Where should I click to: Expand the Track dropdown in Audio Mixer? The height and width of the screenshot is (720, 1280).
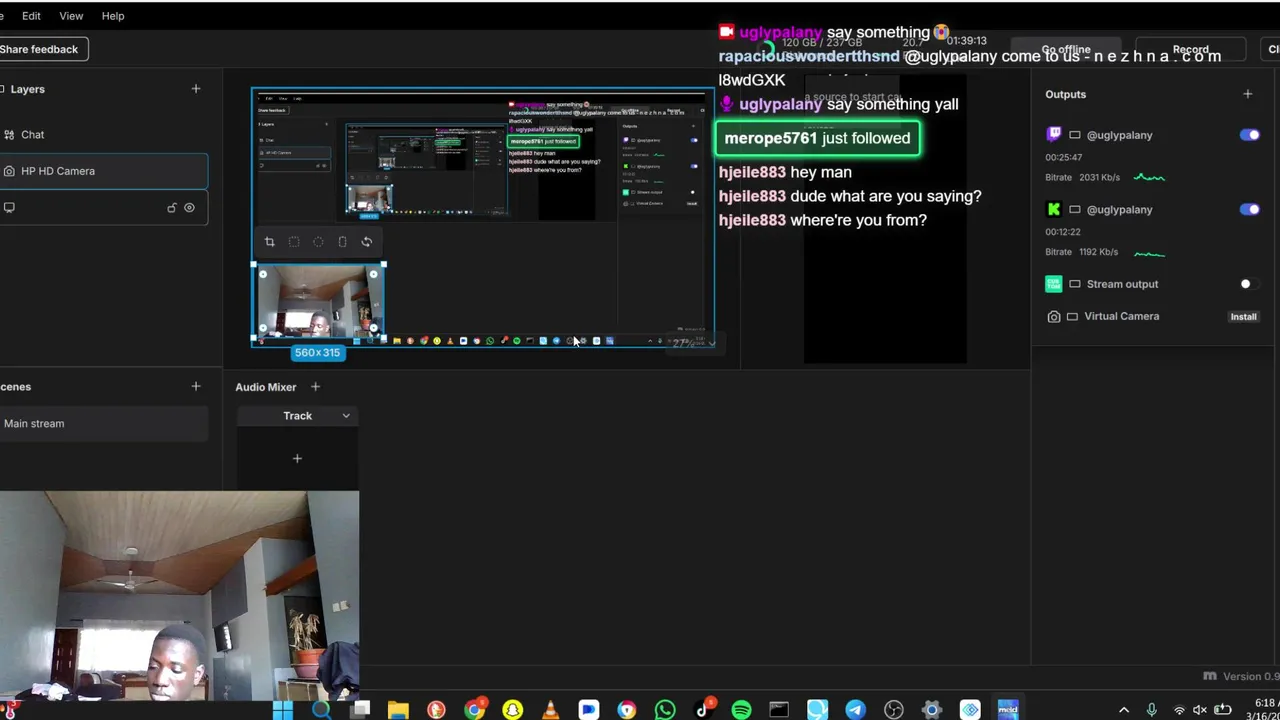pyautogui.click(x=346, y=416)
